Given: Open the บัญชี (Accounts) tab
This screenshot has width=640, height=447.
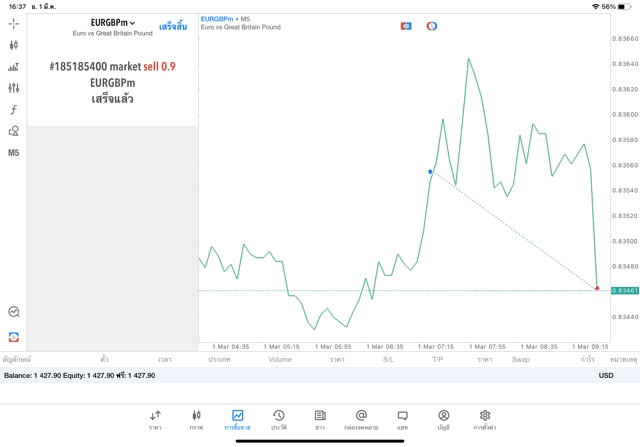Looking at the screenshot, I should pyautogui.click(x=443, y=419).
